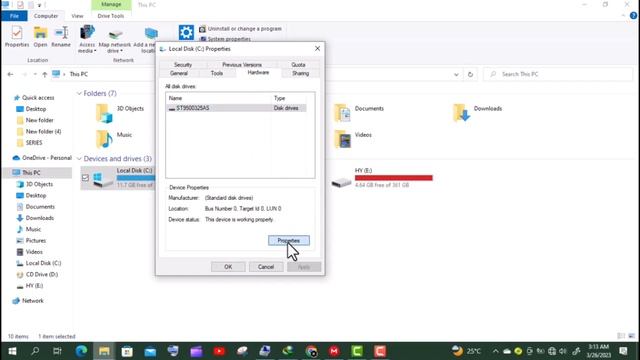Screen dimensions: 640x360
Task: Collapse the Folders (7) group
Action: (79, 93)
